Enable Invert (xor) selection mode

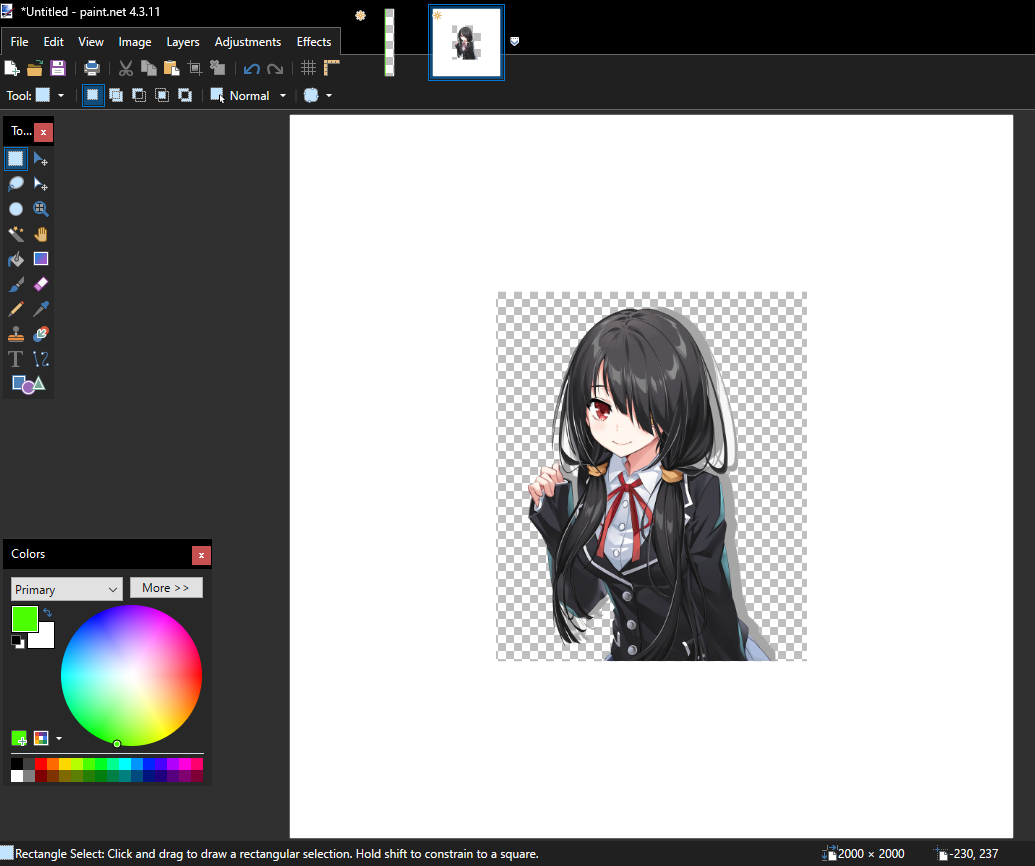click(185, 96)
